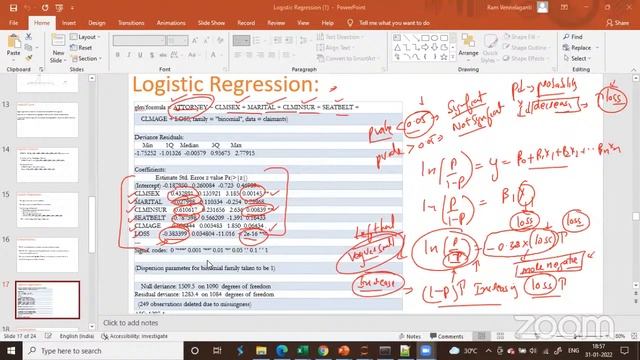
Task: Click the Copy icon in the Clipboard group
Action: click(x=29, y=48)
